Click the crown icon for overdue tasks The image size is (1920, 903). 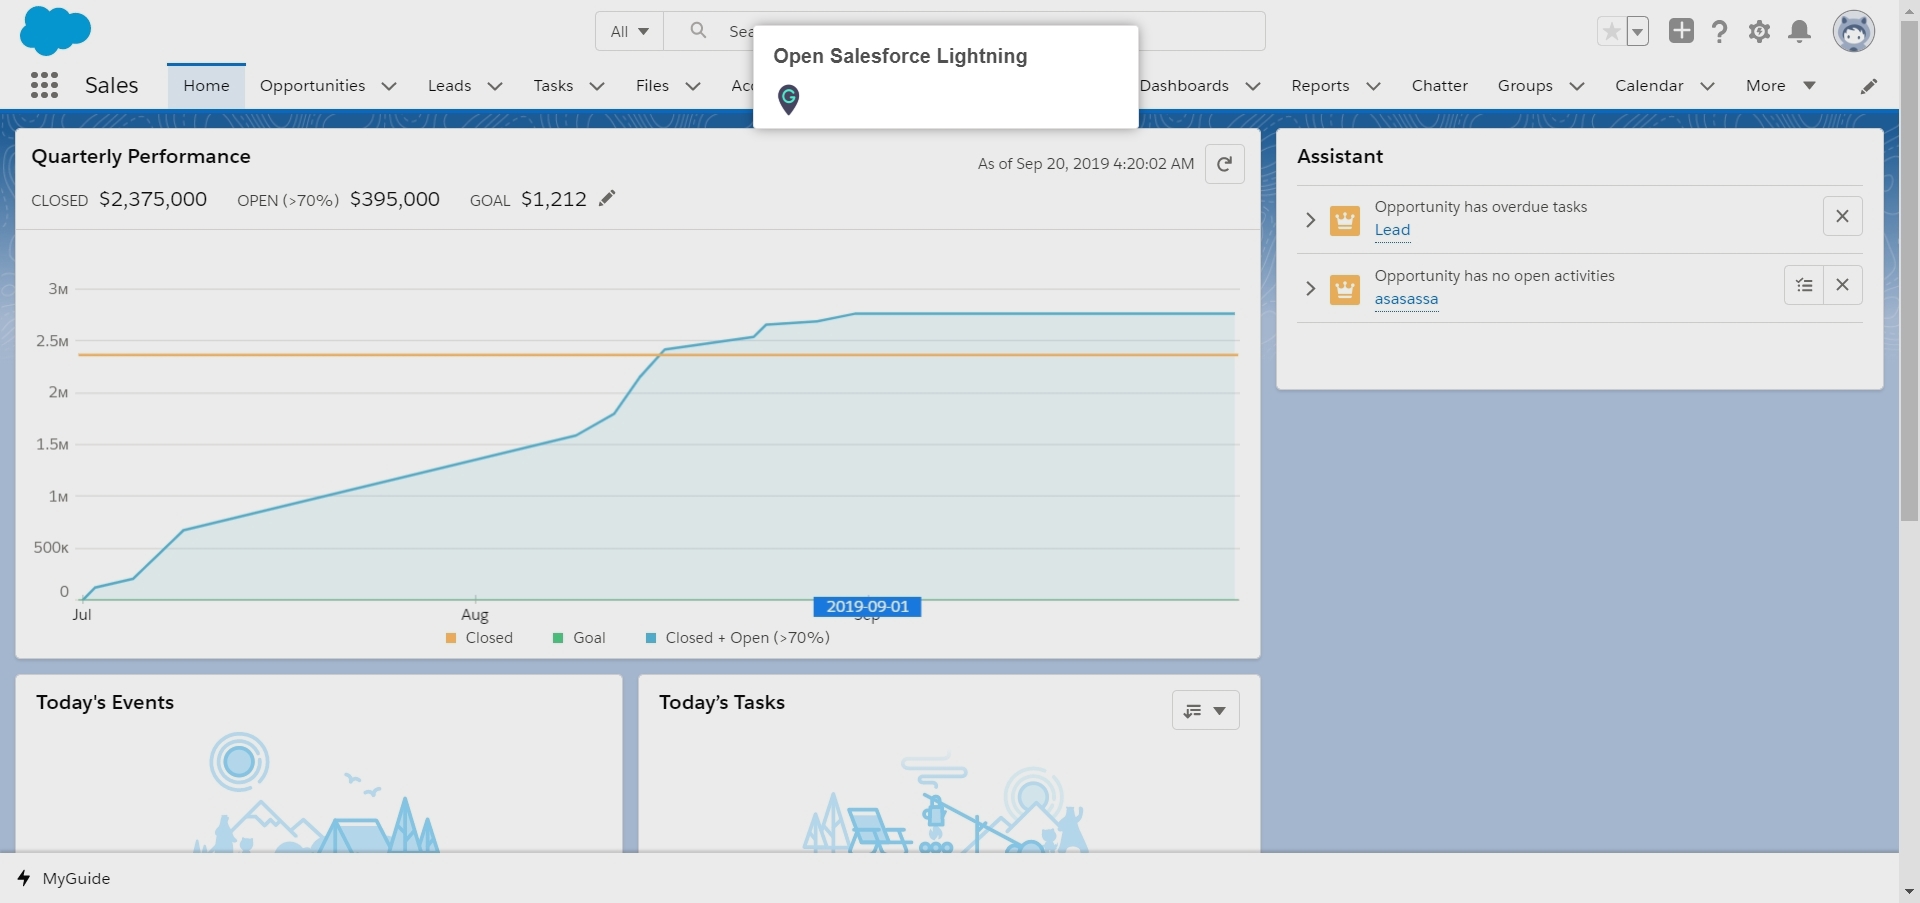[x=1344, y=220]
